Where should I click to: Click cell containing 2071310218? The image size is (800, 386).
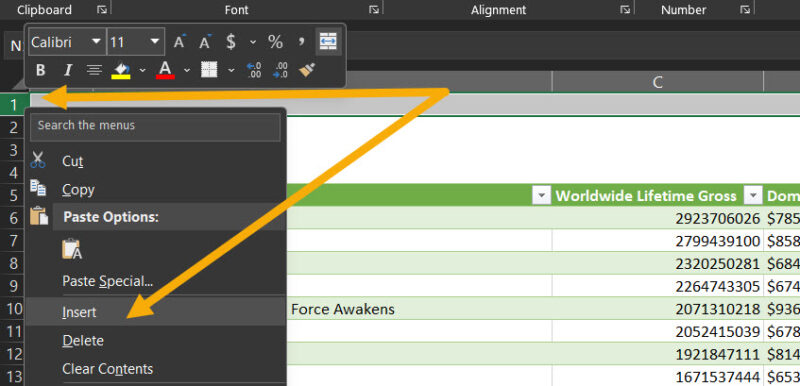658,309
